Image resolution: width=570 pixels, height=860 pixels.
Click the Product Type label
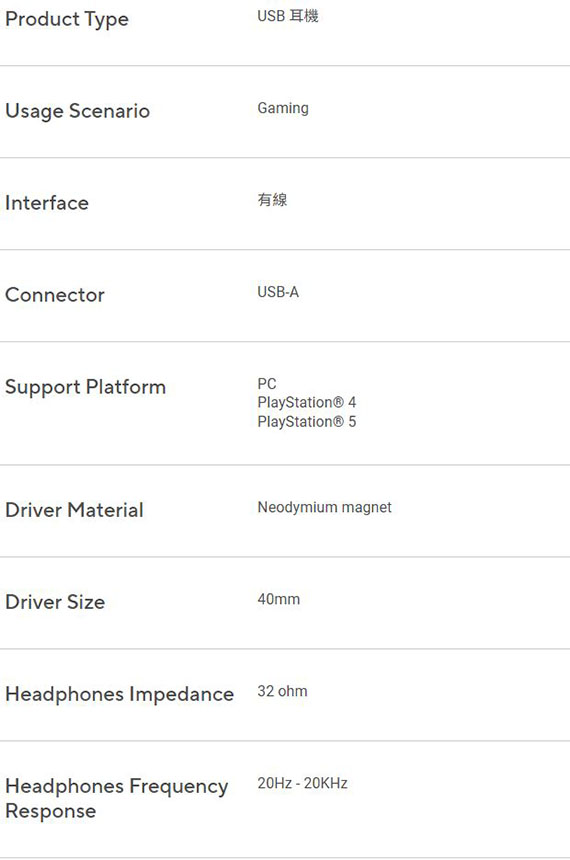(x=67, y=19)
